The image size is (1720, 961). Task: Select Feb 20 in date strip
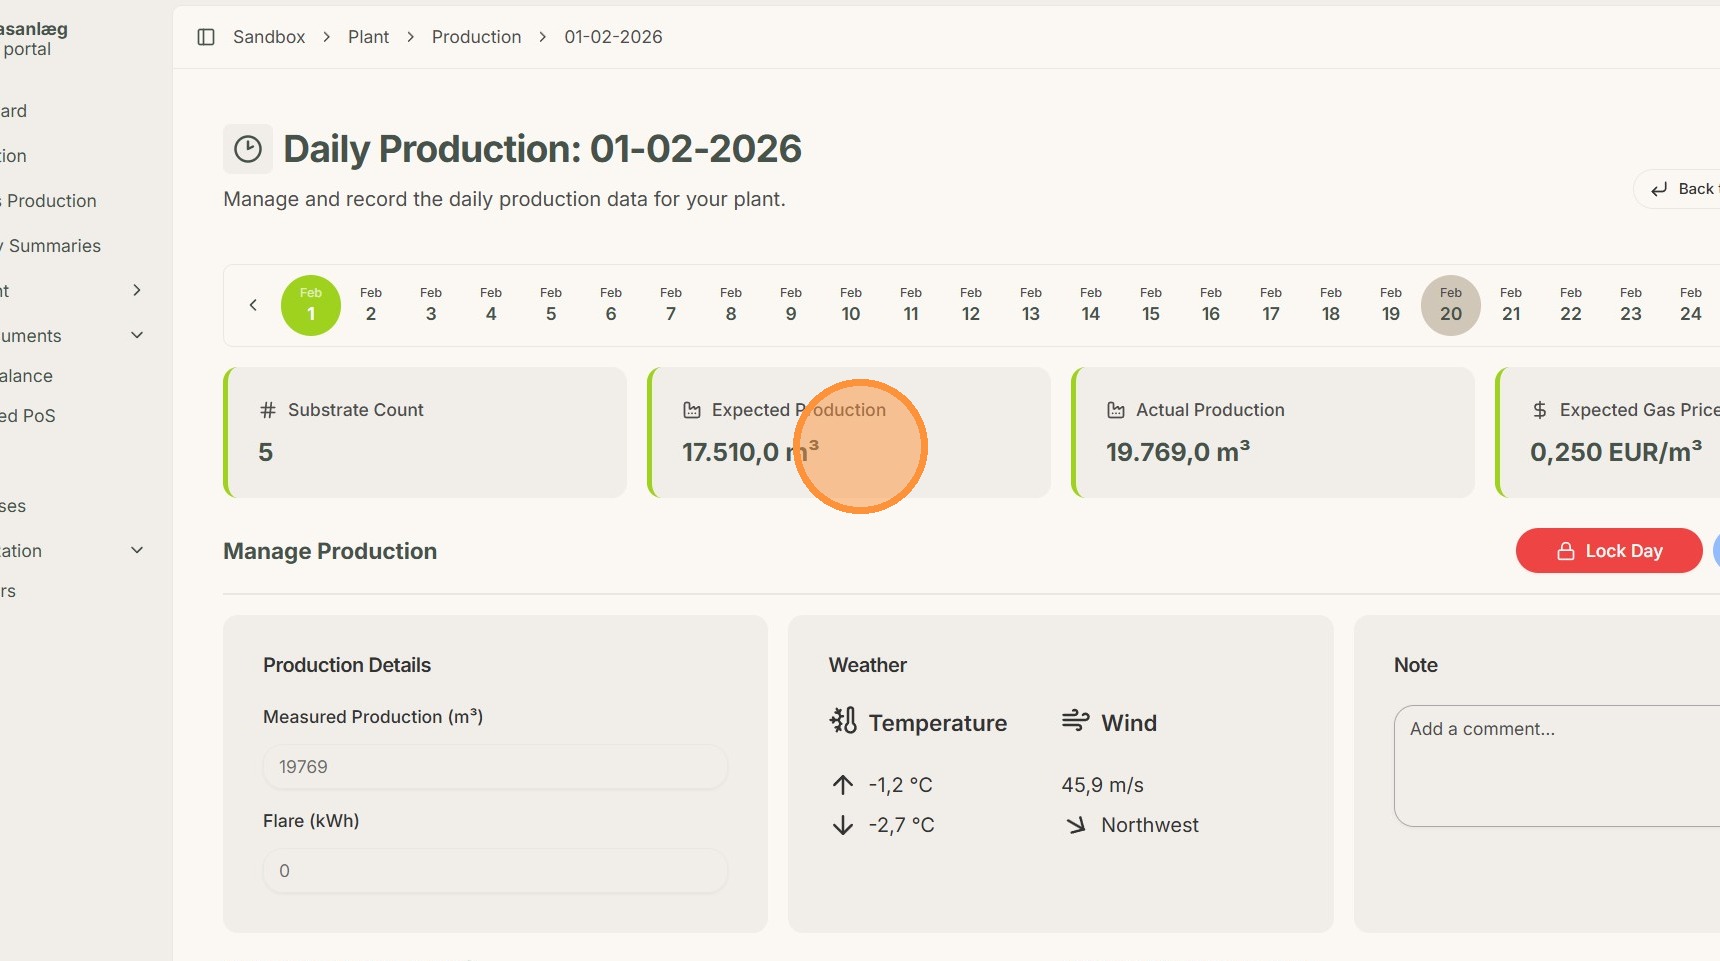(1450, 305)
